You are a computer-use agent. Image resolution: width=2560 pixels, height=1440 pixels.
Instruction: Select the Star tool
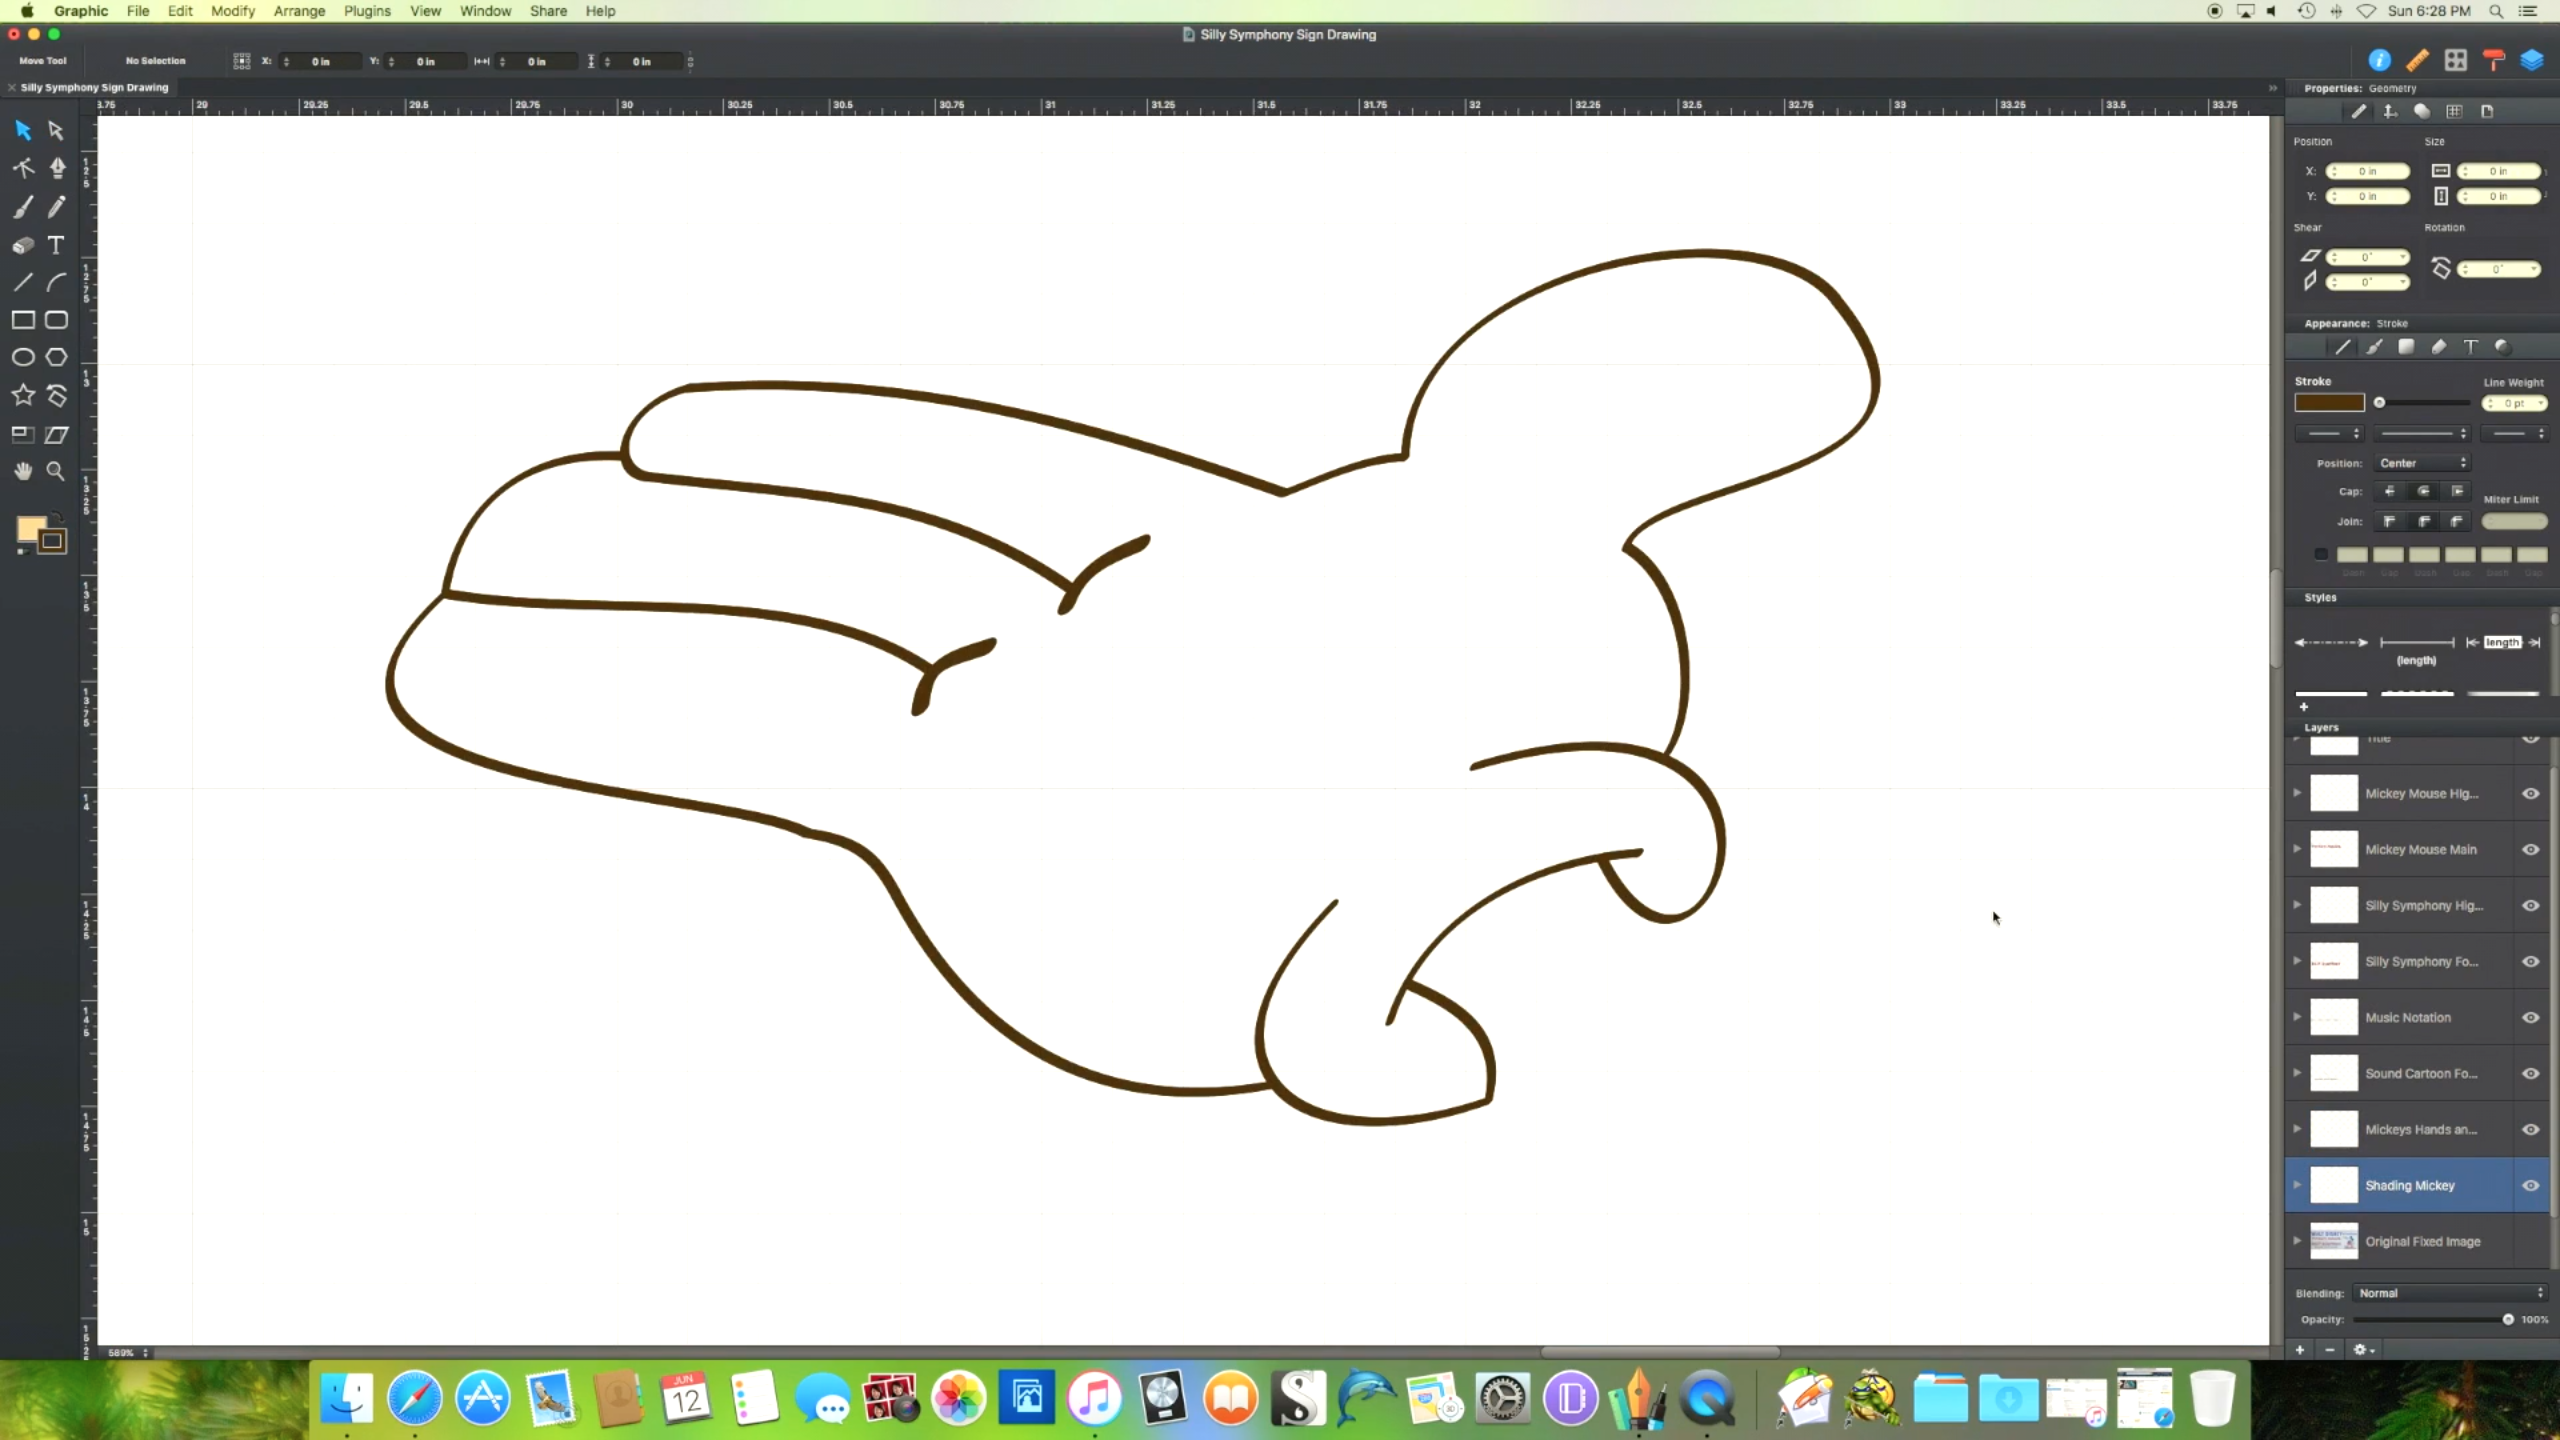pos(23,395)
